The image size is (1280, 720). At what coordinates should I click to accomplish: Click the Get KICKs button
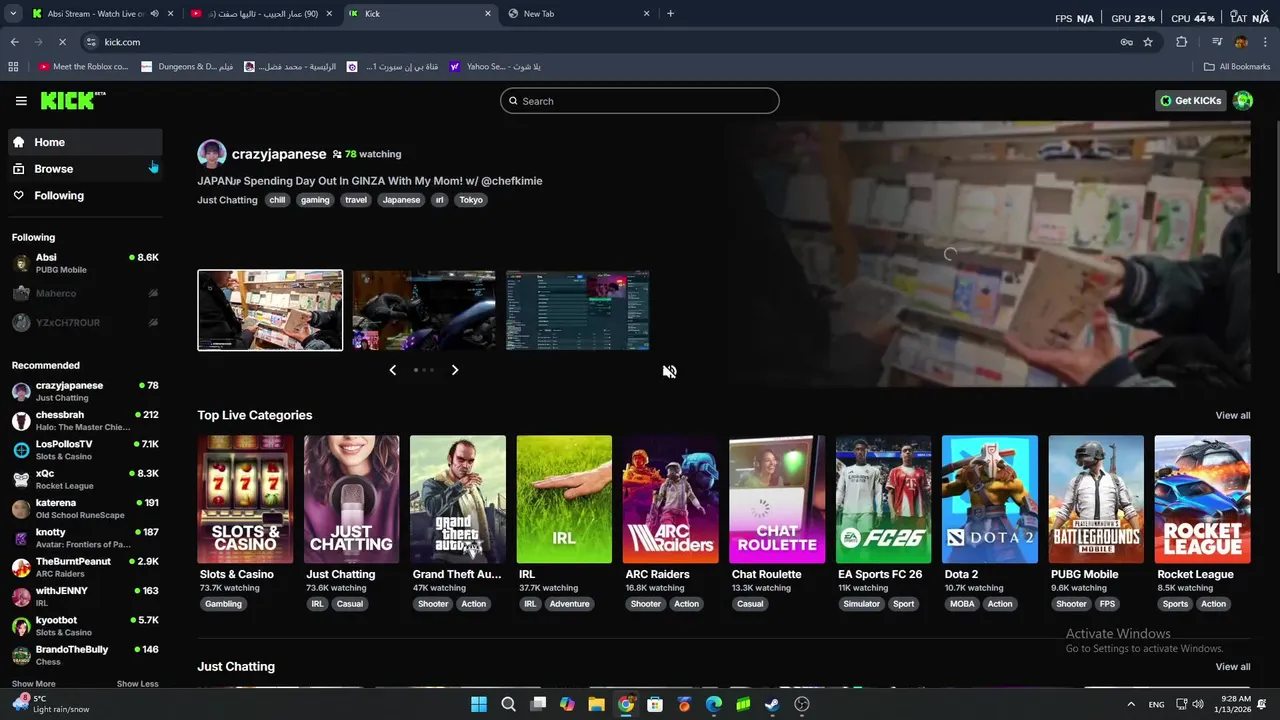pyautogui.click(x=1190, y=101)
